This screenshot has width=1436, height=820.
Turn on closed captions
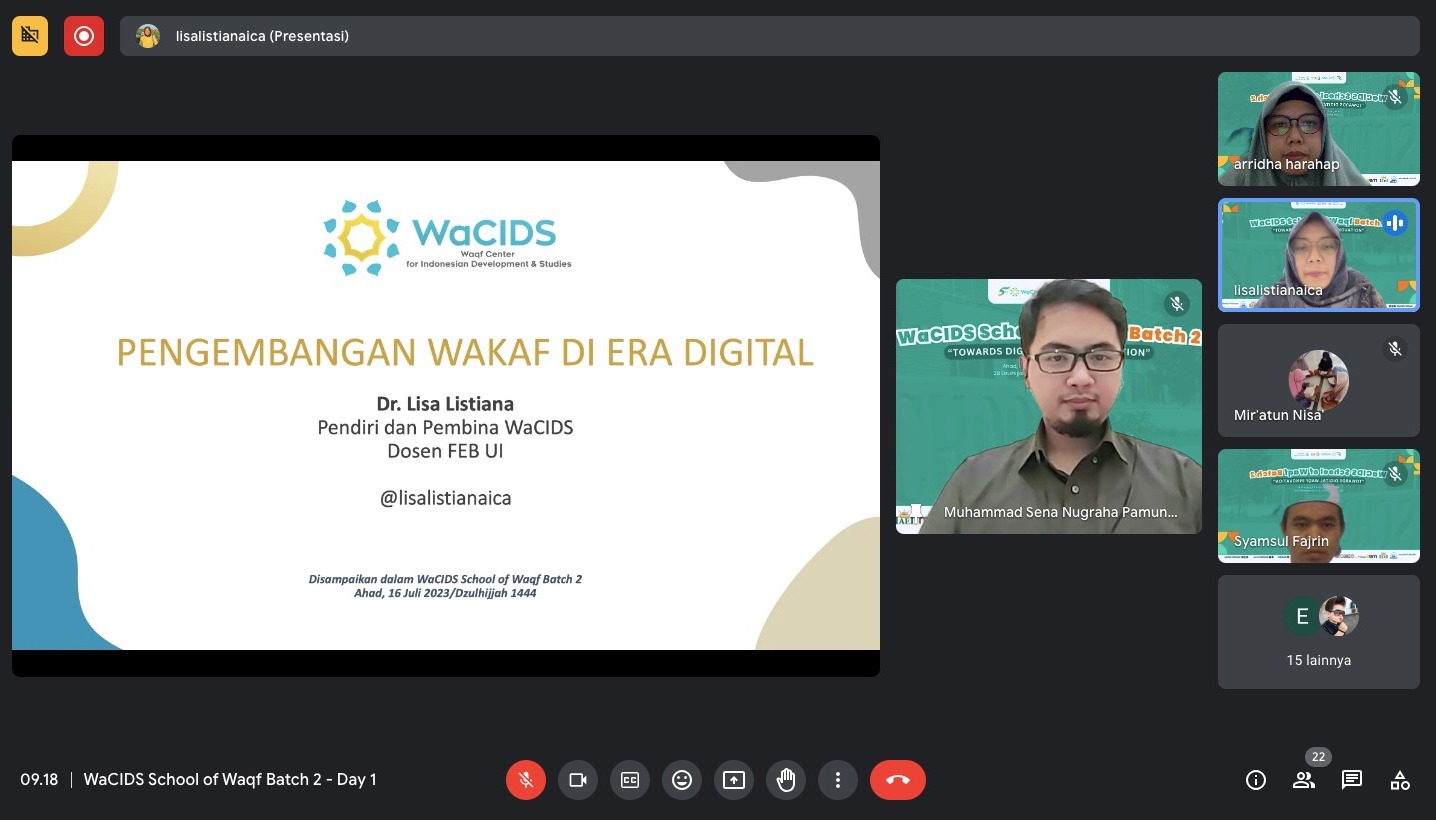[x=630, y=780]
